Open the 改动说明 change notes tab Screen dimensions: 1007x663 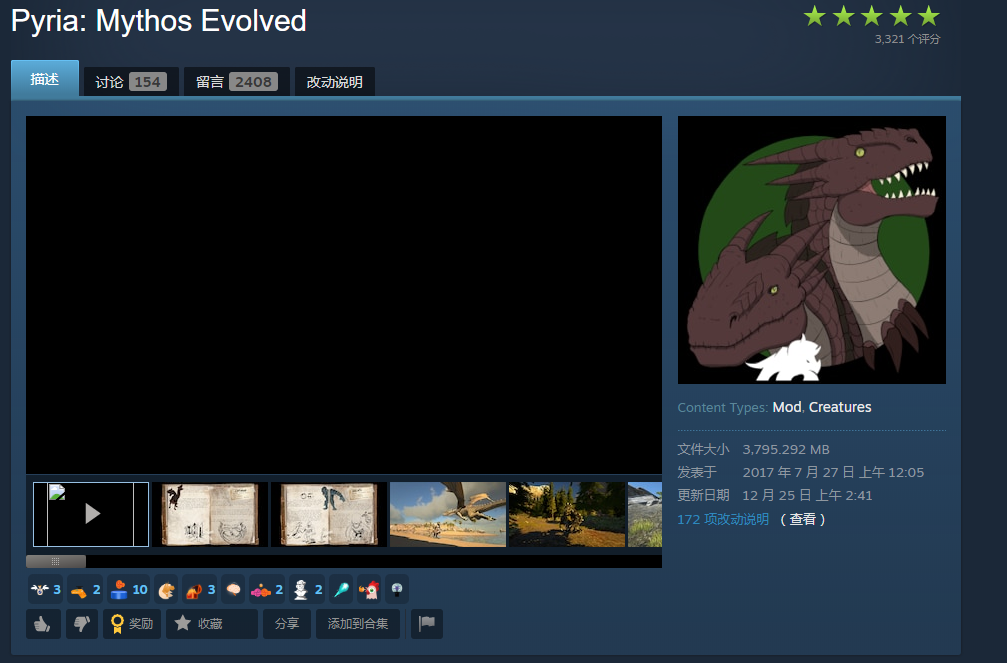(x=334, y=82)
